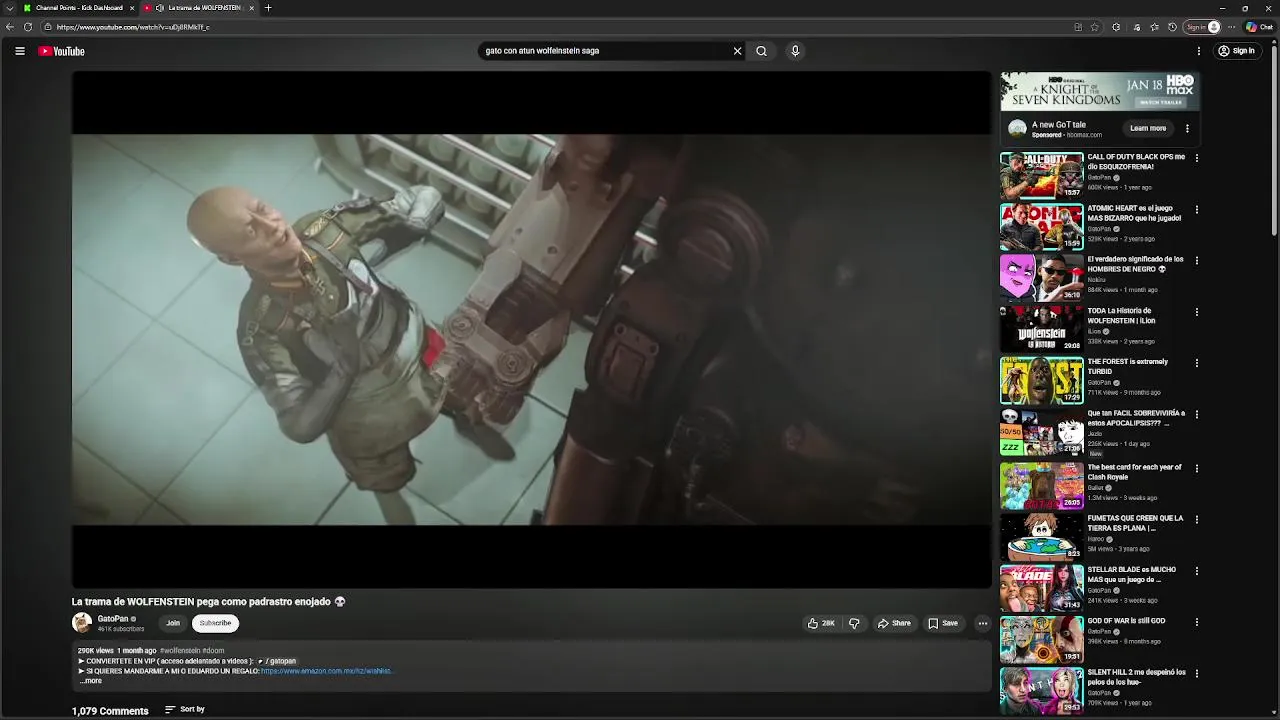Open TODA La Historia de WOLFENSTEIN thumbnail

point(1042,329)
